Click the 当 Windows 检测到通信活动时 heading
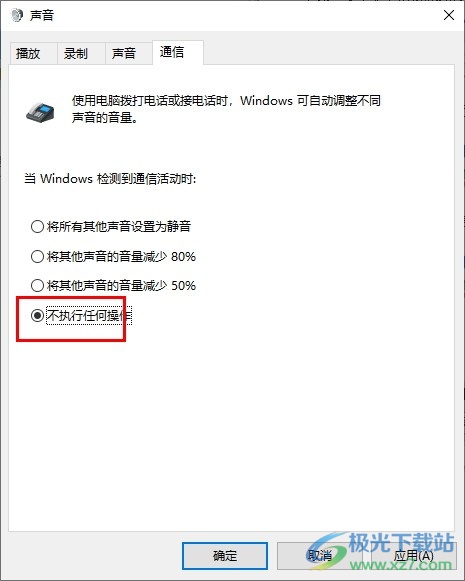The height and width of the screenshot is (581, 465). 110,179
